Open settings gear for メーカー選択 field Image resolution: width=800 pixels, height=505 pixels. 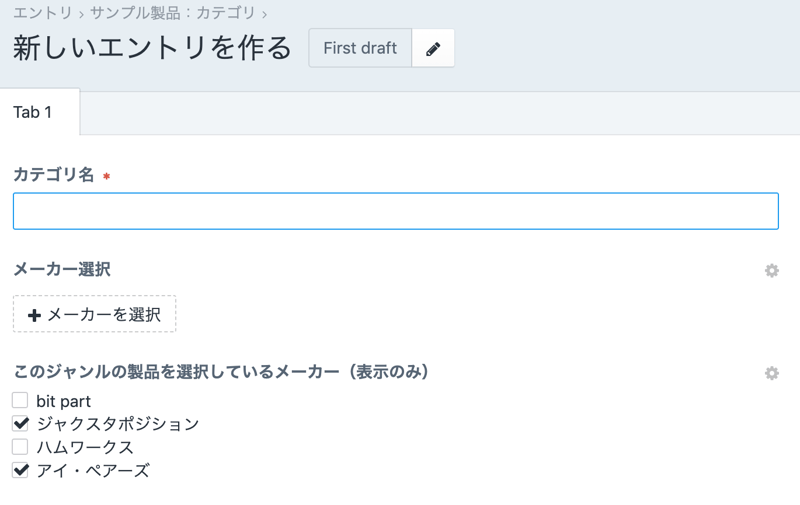[771, 270]
